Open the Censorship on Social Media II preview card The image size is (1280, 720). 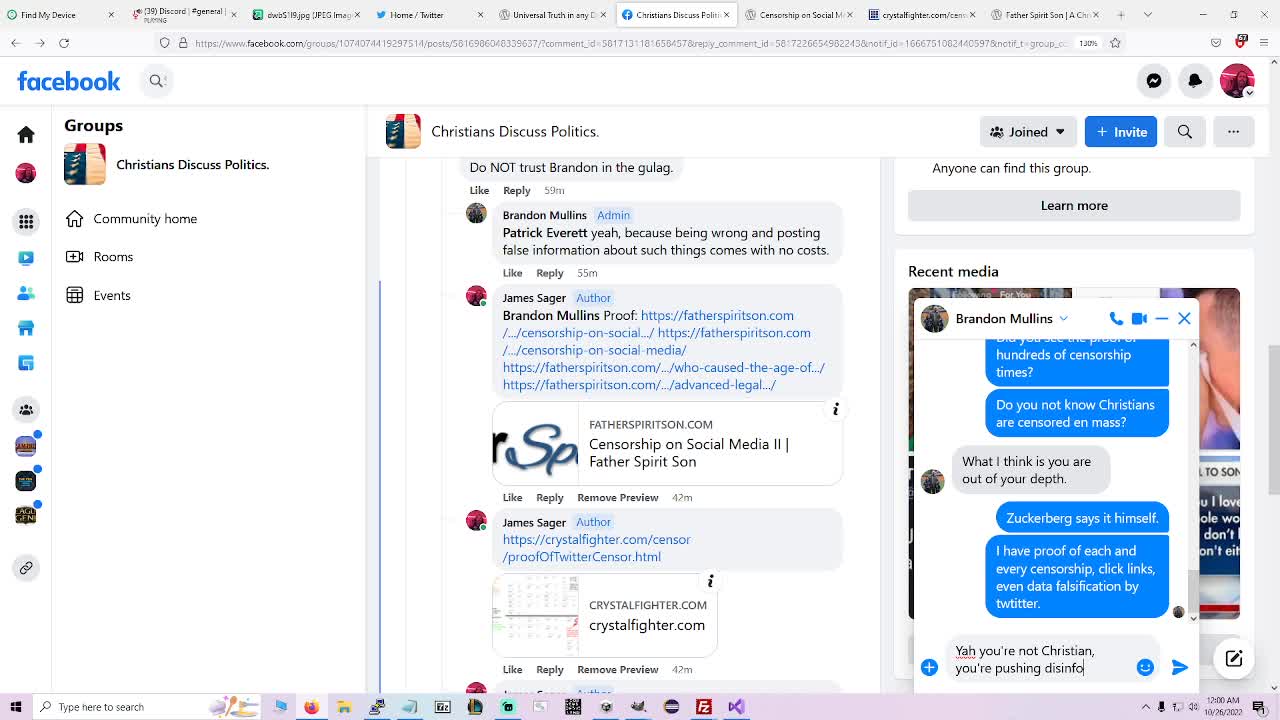pos(667,444)
